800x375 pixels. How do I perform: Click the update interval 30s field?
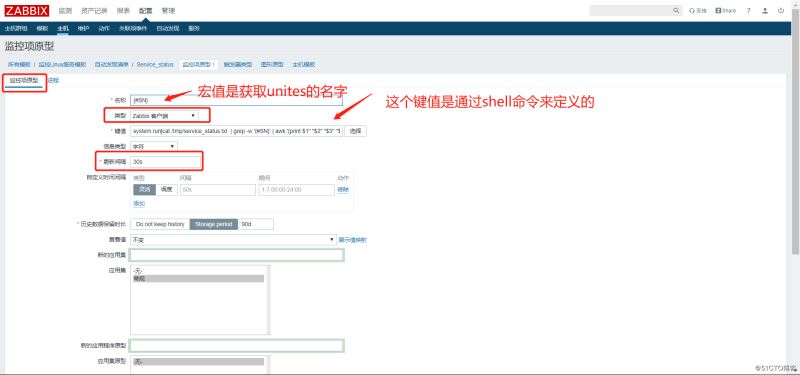[166, 162]
